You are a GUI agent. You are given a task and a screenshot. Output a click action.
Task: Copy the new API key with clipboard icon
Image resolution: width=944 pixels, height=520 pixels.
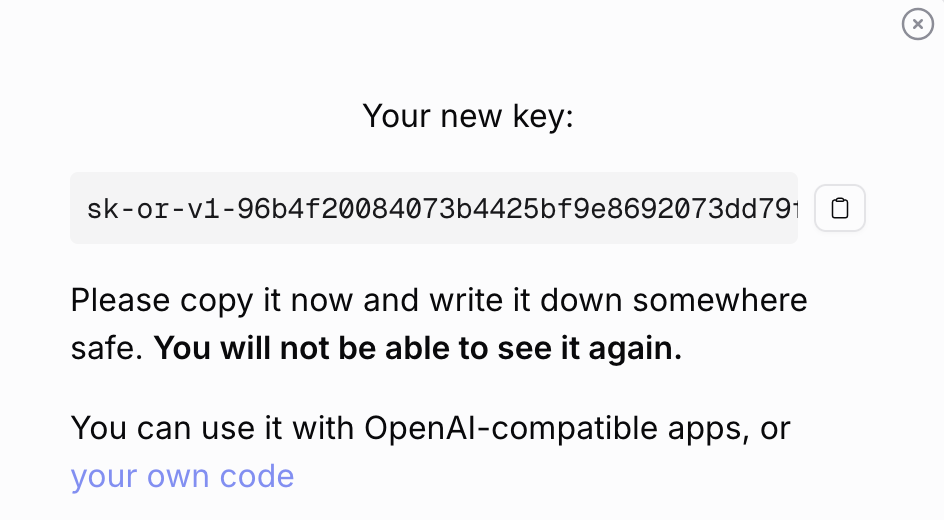[x=840, y=208]
